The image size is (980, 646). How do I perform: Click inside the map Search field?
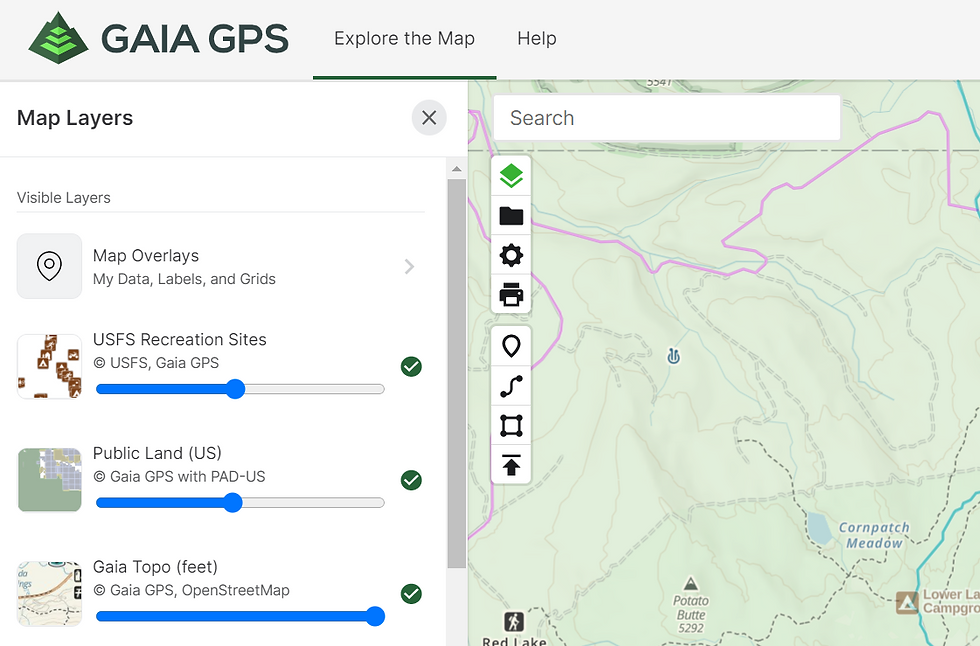tap(667, 118)
